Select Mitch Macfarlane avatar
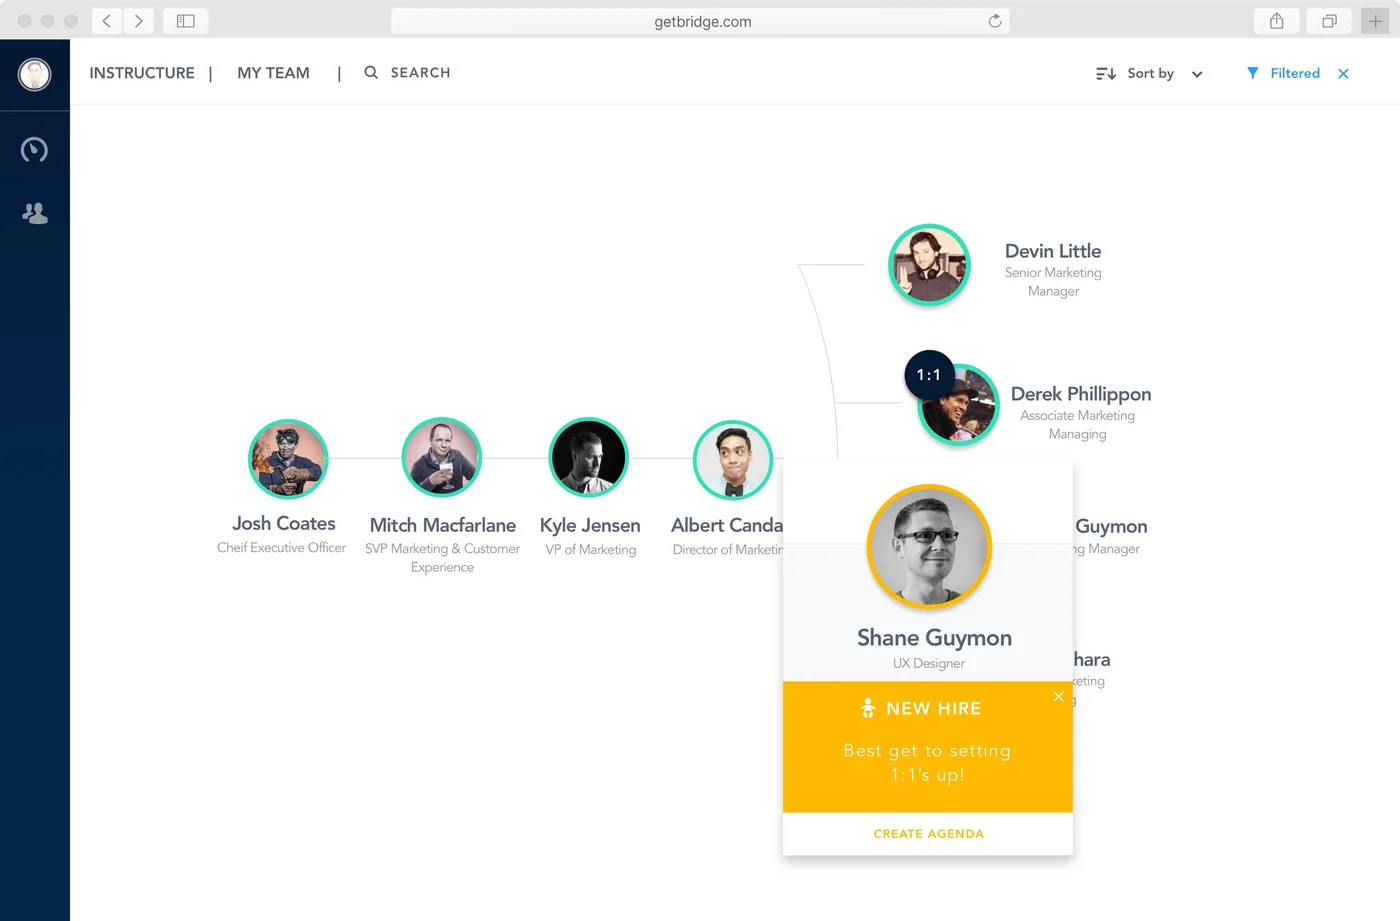This screenshot has height=921, width=1400. pos(442,457)
